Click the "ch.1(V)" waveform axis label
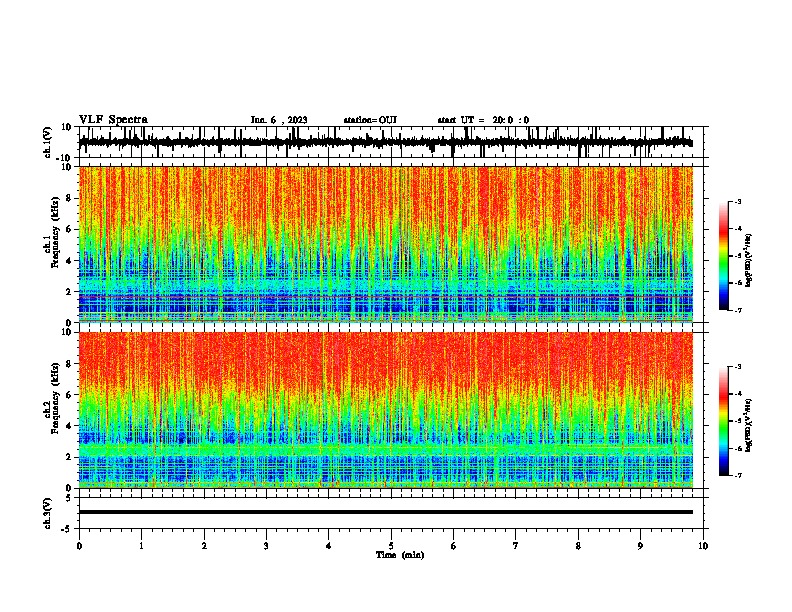Screen dimensions: 792x612 click(48, 142)
